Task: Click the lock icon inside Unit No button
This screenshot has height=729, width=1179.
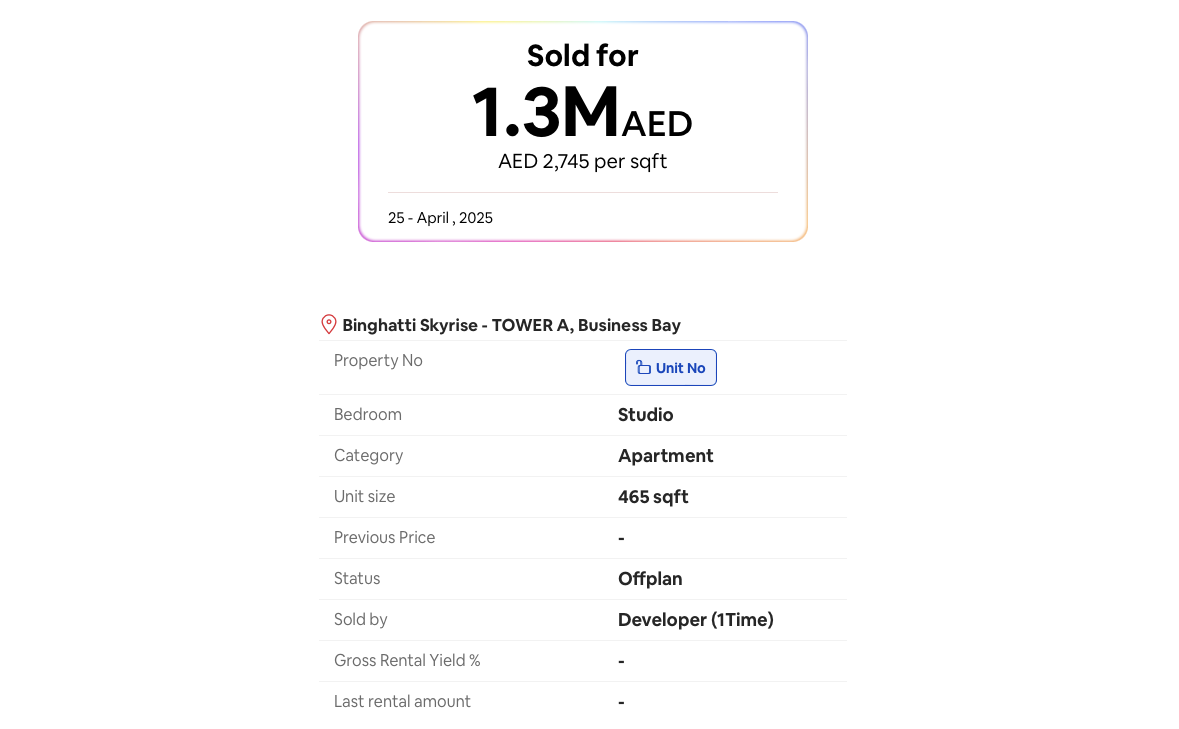Action: (x=643, y=368)
